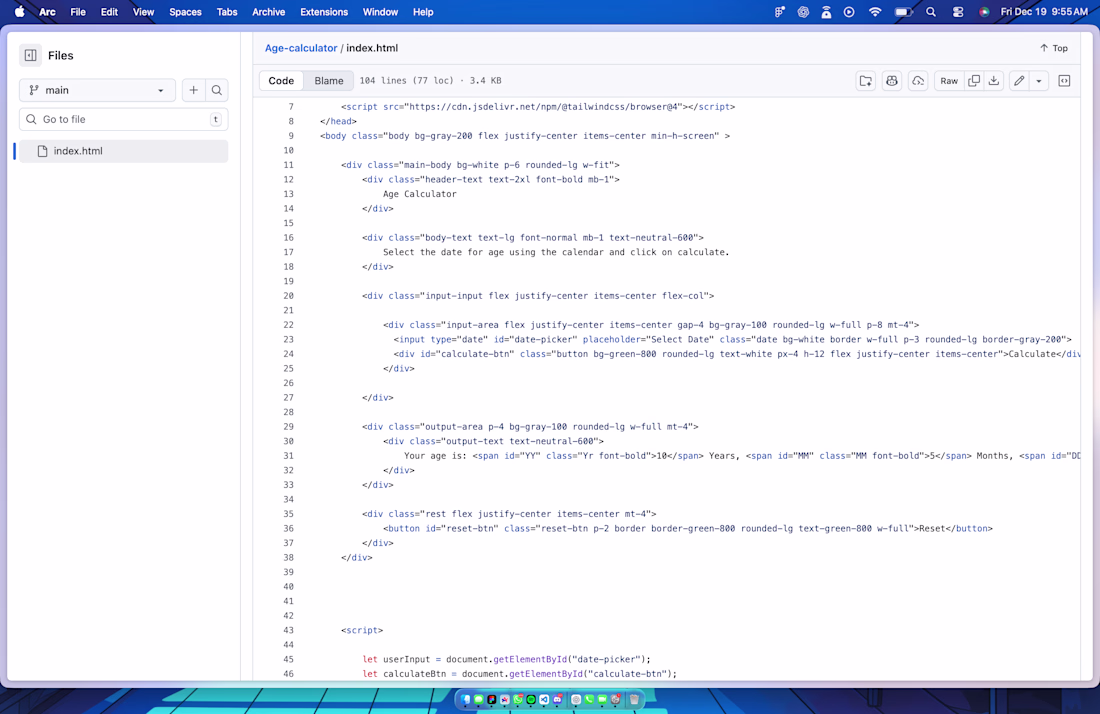Jump to Top of the file
This screenshot has height=714, width=1100.
pyautogui.click(x=1054, y=48)
